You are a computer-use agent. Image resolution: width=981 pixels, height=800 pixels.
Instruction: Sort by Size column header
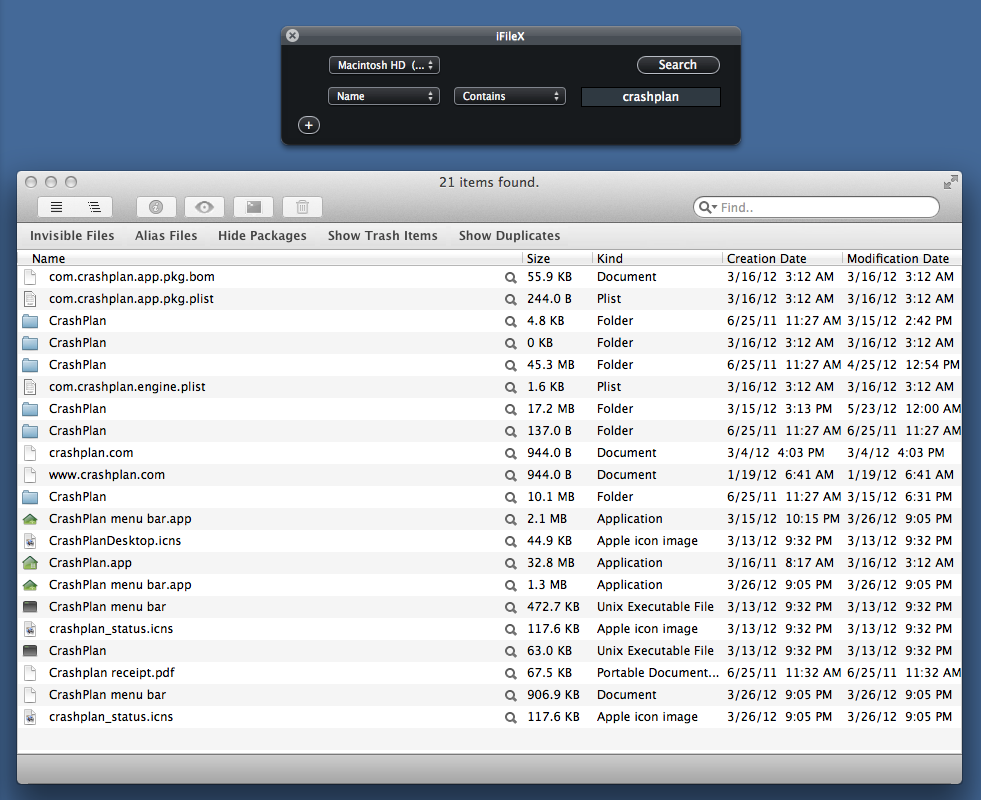click(557, 258)
